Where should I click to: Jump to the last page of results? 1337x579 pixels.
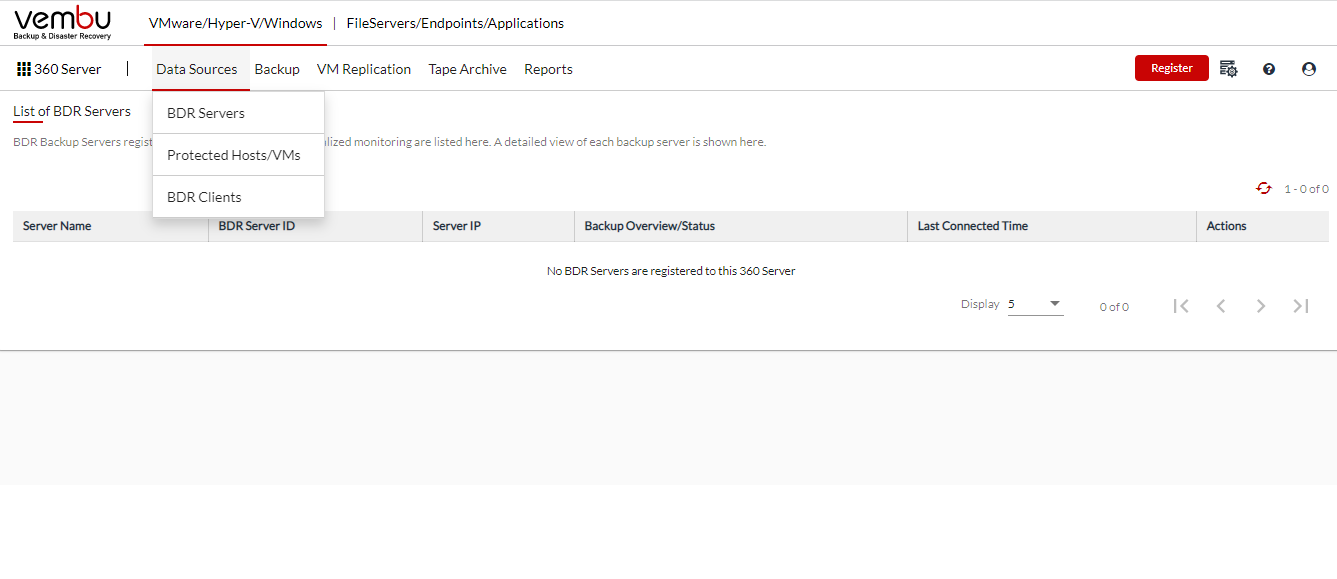[x=1301, y=306]
